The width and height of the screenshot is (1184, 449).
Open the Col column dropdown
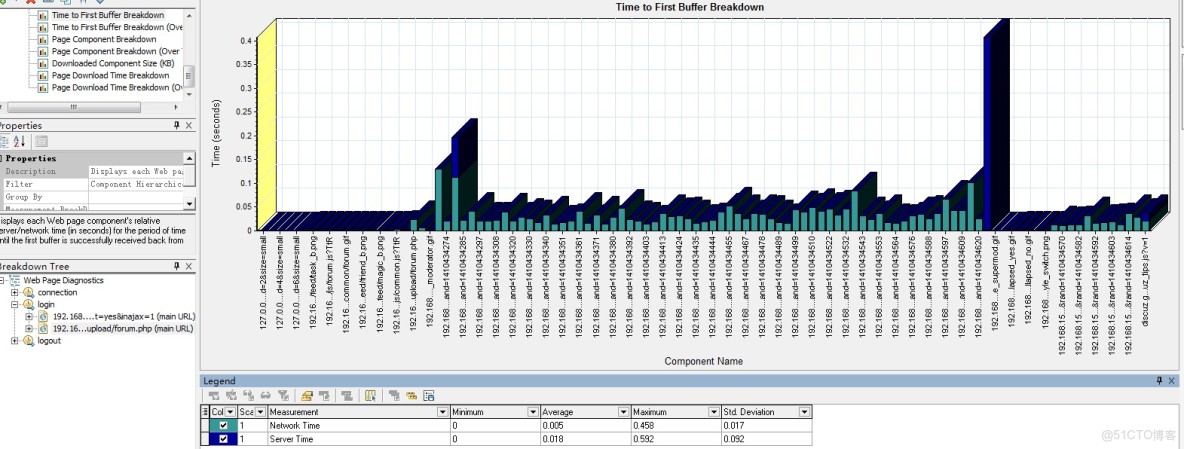(231, 412)
